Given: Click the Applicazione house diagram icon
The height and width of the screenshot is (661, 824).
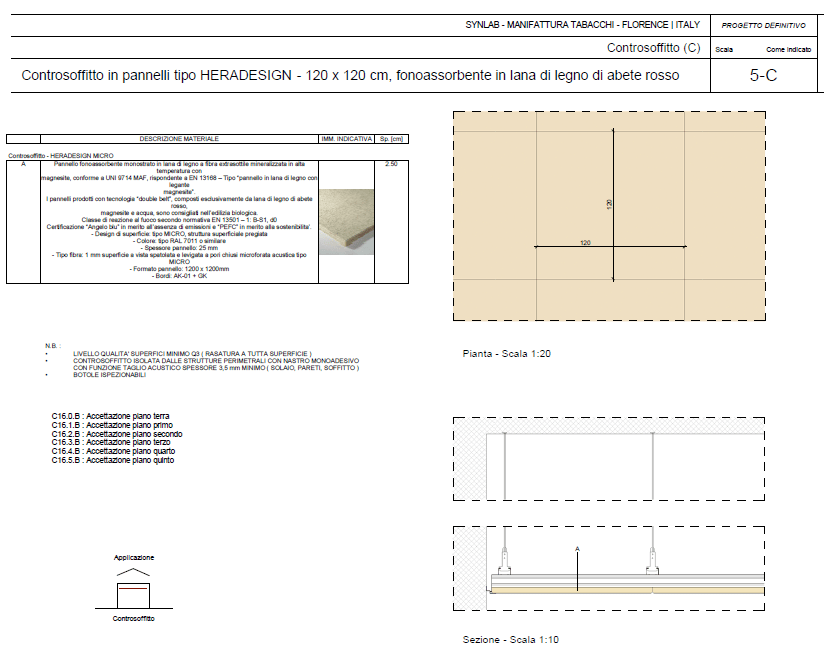Looking at the screenshot, I should [133, 589].
